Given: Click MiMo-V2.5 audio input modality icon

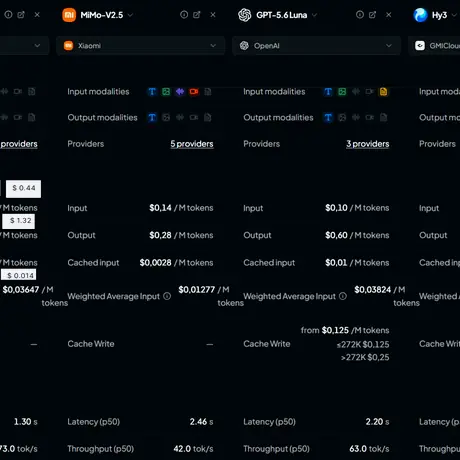Looking at the screenshot, I should point(180,92).
